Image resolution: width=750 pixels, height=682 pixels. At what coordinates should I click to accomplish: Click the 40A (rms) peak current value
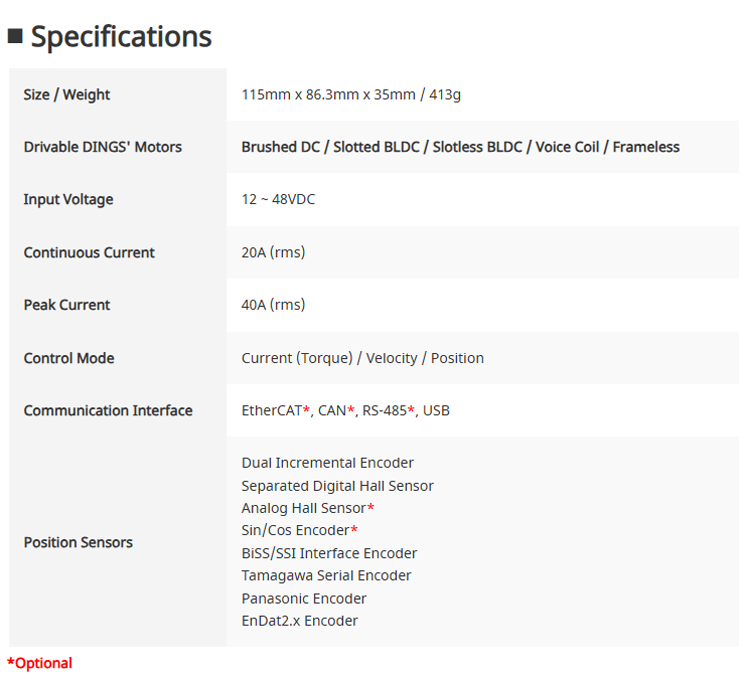[273, 305]
